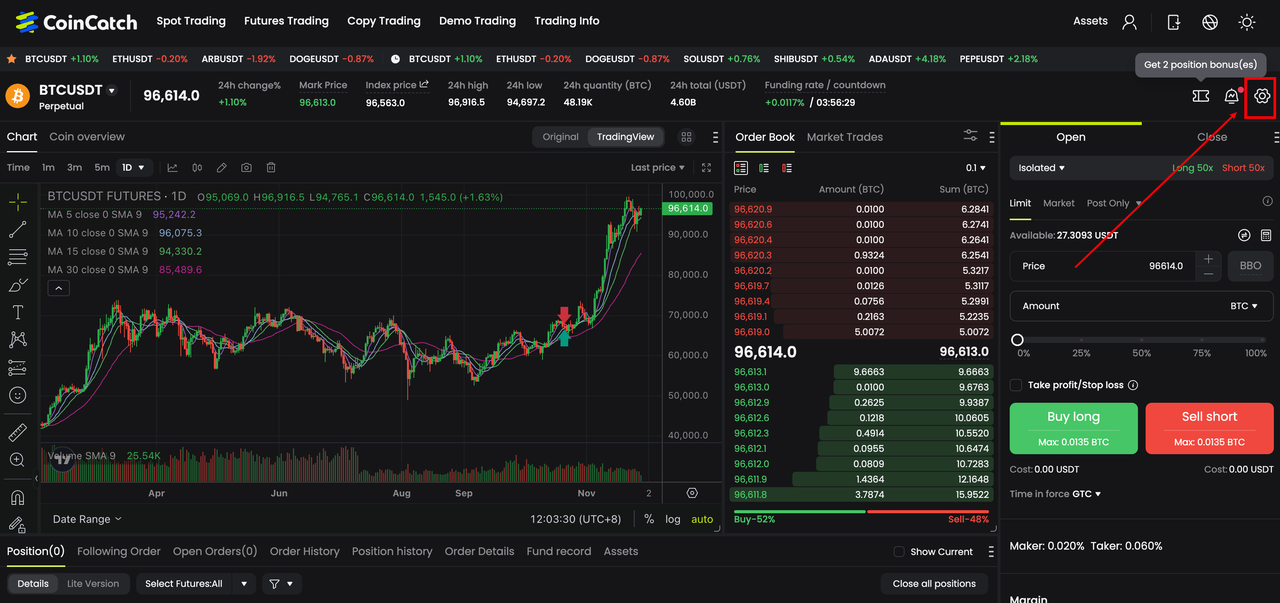Click the notification bell icon
Image resolution: width=1280 pixels, height=603 pixels.
coord(1232,96)
